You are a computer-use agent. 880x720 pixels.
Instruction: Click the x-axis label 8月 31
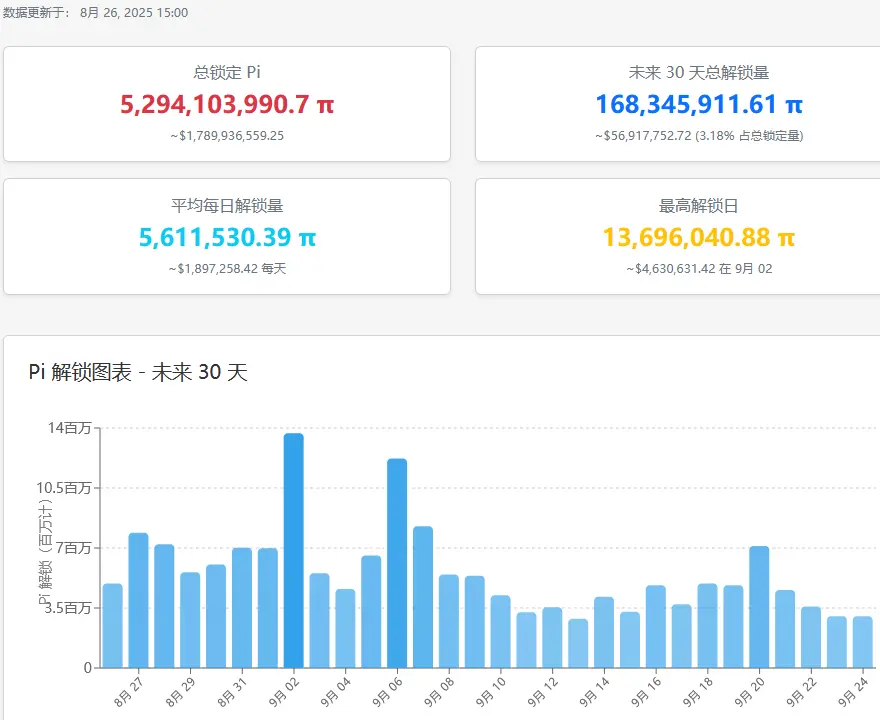pos(232,692)
